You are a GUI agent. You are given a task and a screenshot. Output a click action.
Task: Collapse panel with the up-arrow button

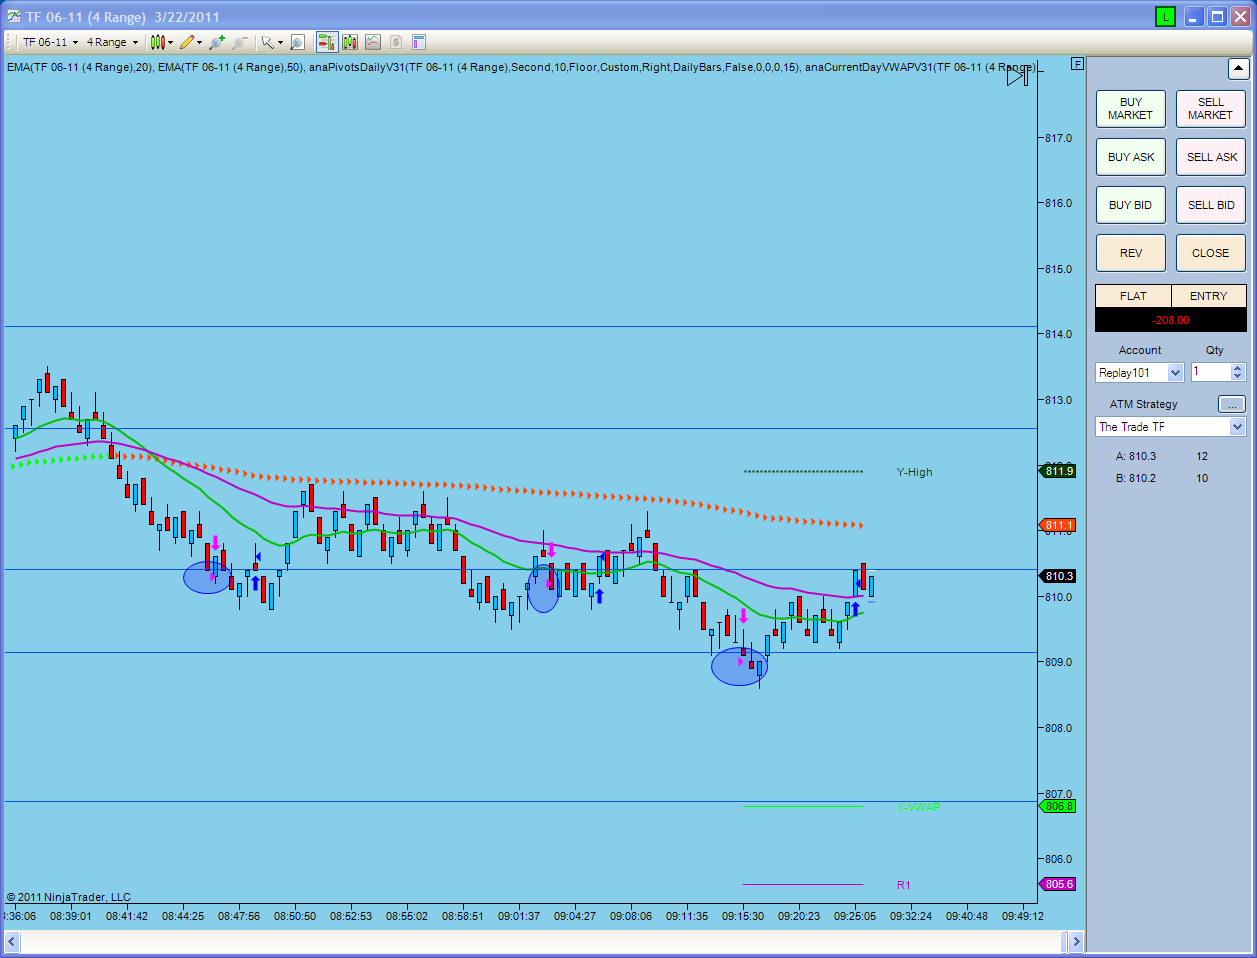[1238, 69]
